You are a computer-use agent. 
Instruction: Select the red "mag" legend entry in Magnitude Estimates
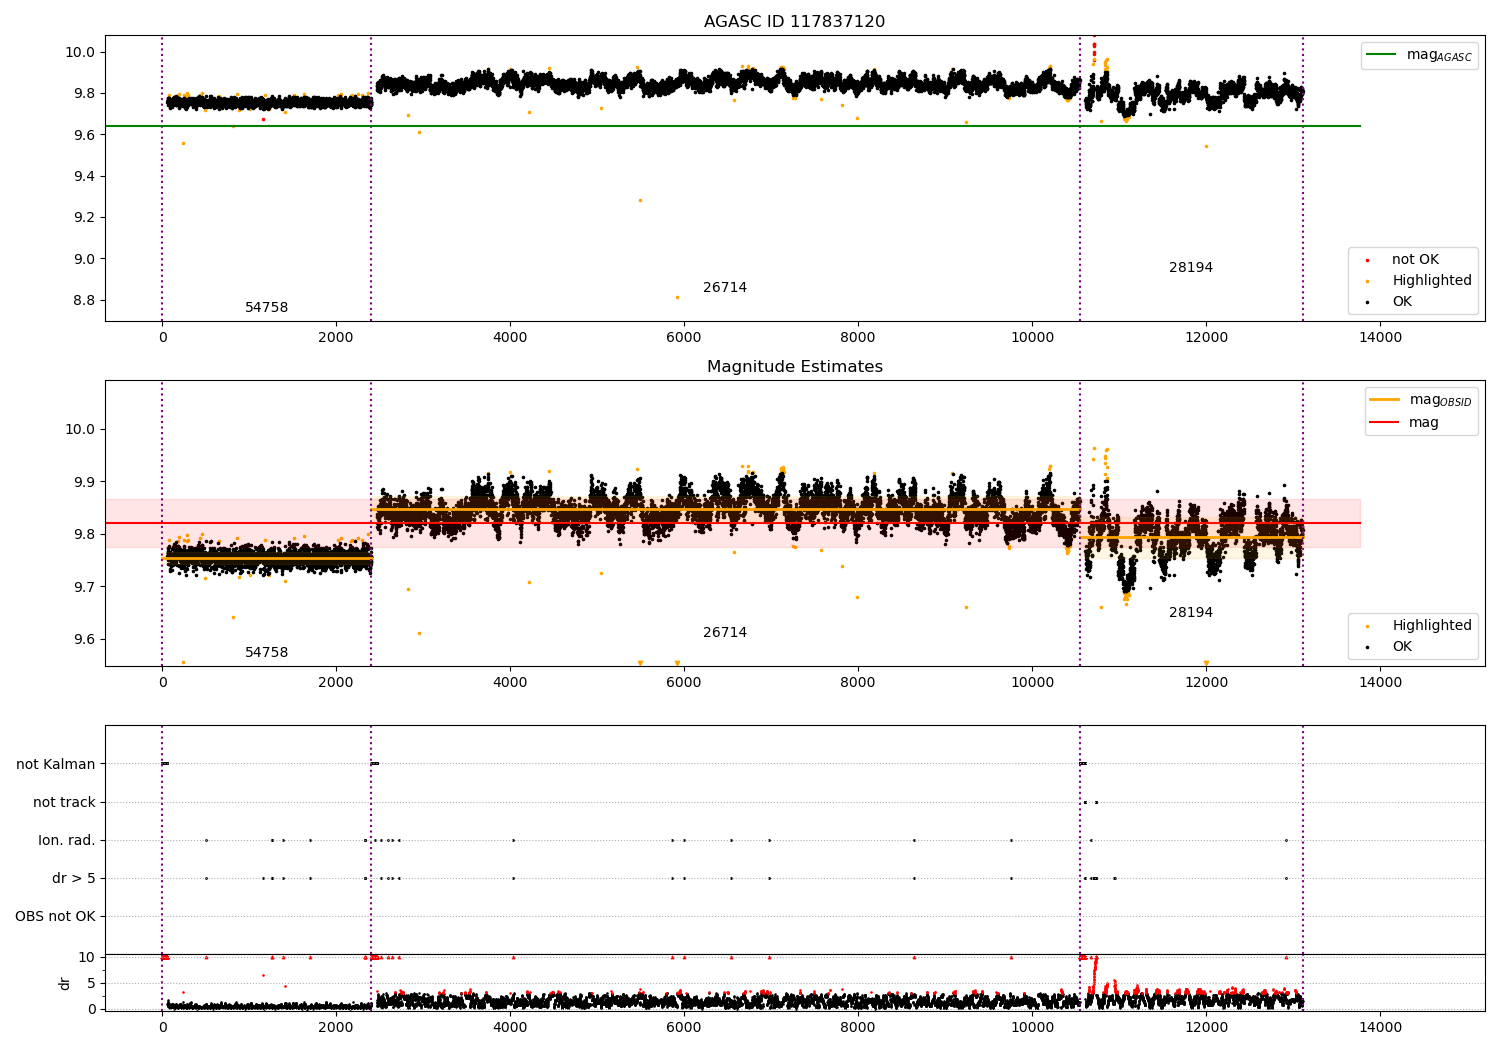pyautogui.click(x=1424, y=423)
